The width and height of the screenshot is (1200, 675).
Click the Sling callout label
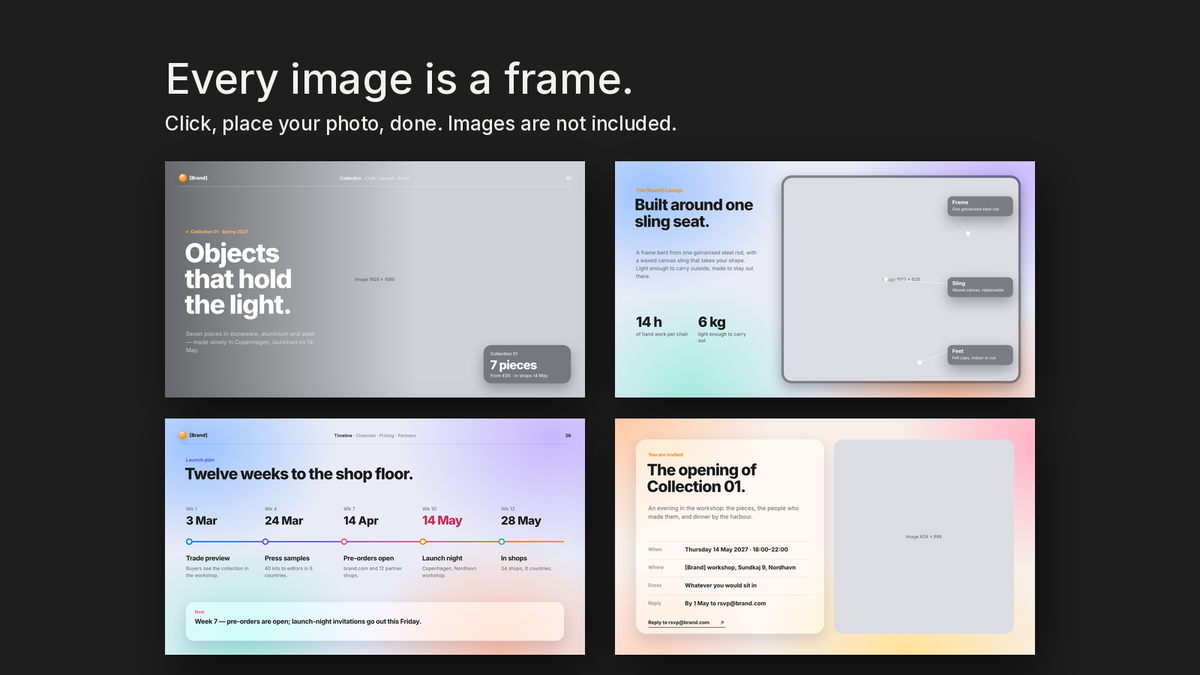coord(980,287)
